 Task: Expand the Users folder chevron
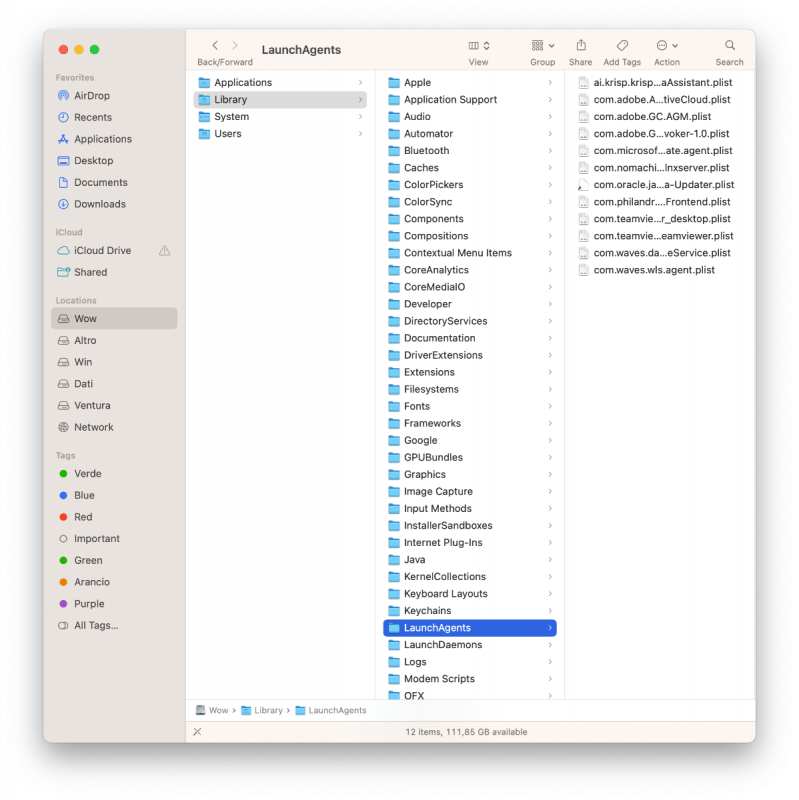[x=360, y=134]
